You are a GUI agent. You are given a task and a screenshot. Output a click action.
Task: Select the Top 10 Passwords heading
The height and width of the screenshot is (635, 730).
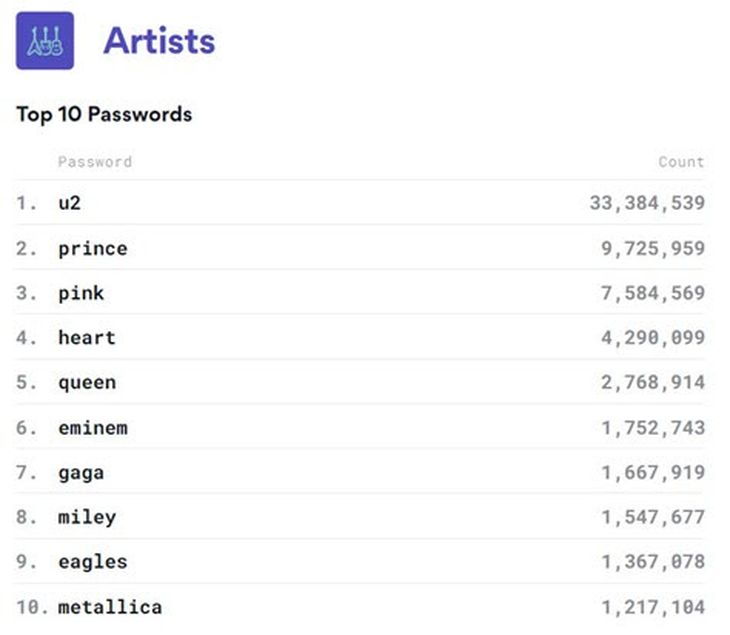point(104,114)
